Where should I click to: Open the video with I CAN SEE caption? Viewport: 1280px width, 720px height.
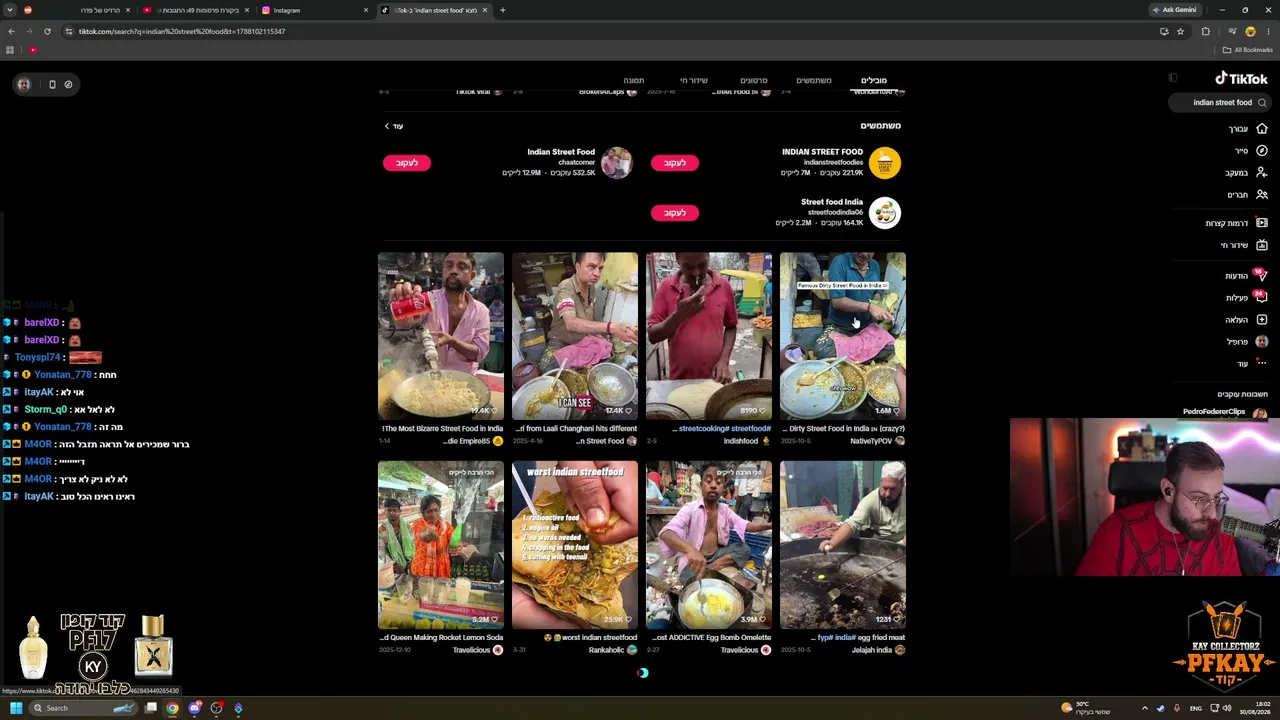575,336
